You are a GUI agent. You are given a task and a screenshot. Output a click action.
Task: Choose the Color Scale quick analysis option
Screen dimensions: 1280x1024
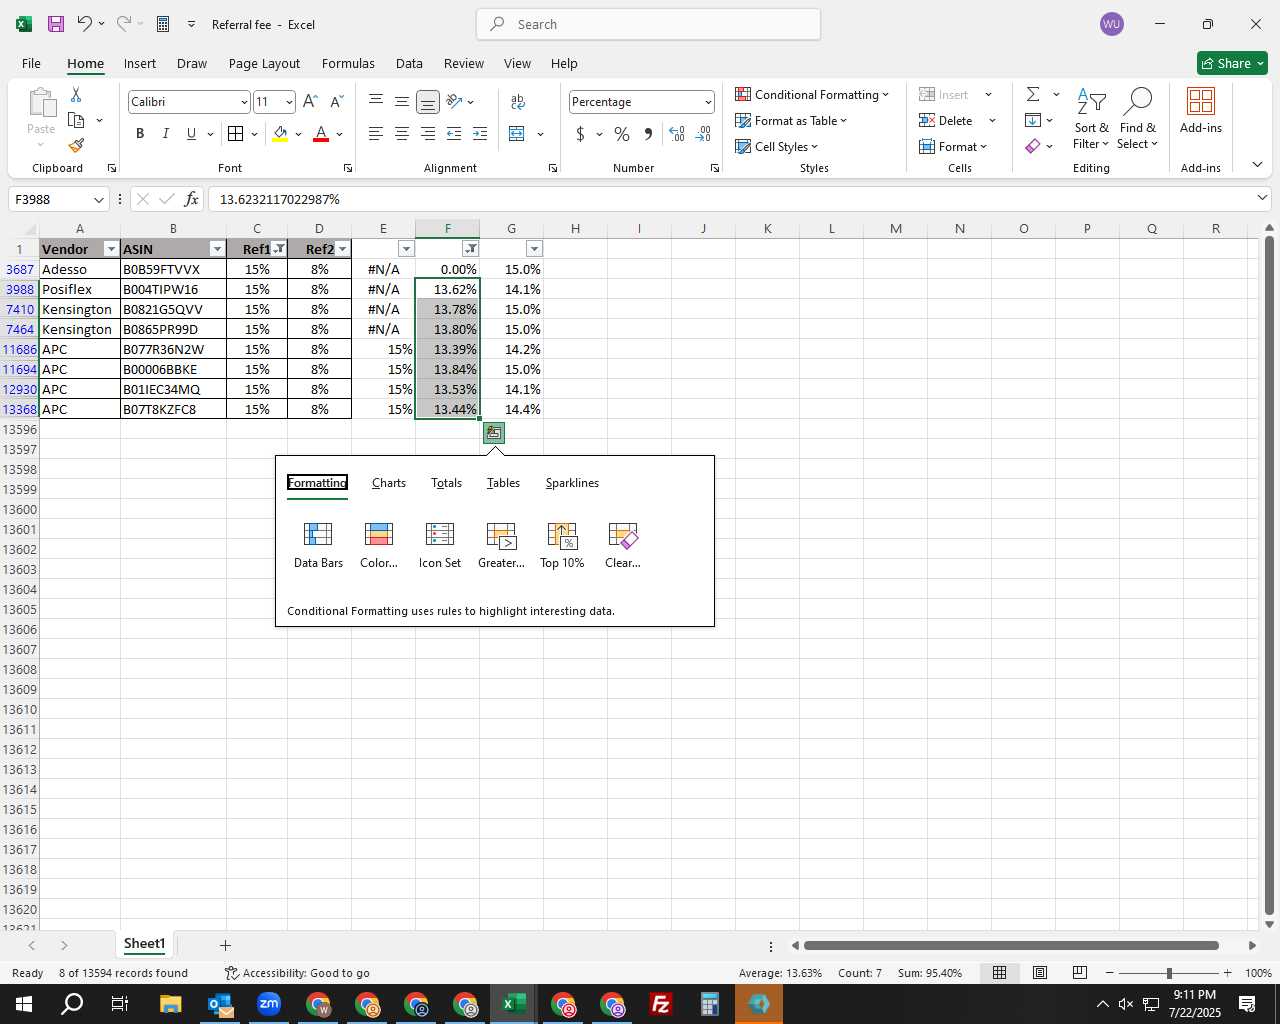pyautogui.click(x=379, y=545)
